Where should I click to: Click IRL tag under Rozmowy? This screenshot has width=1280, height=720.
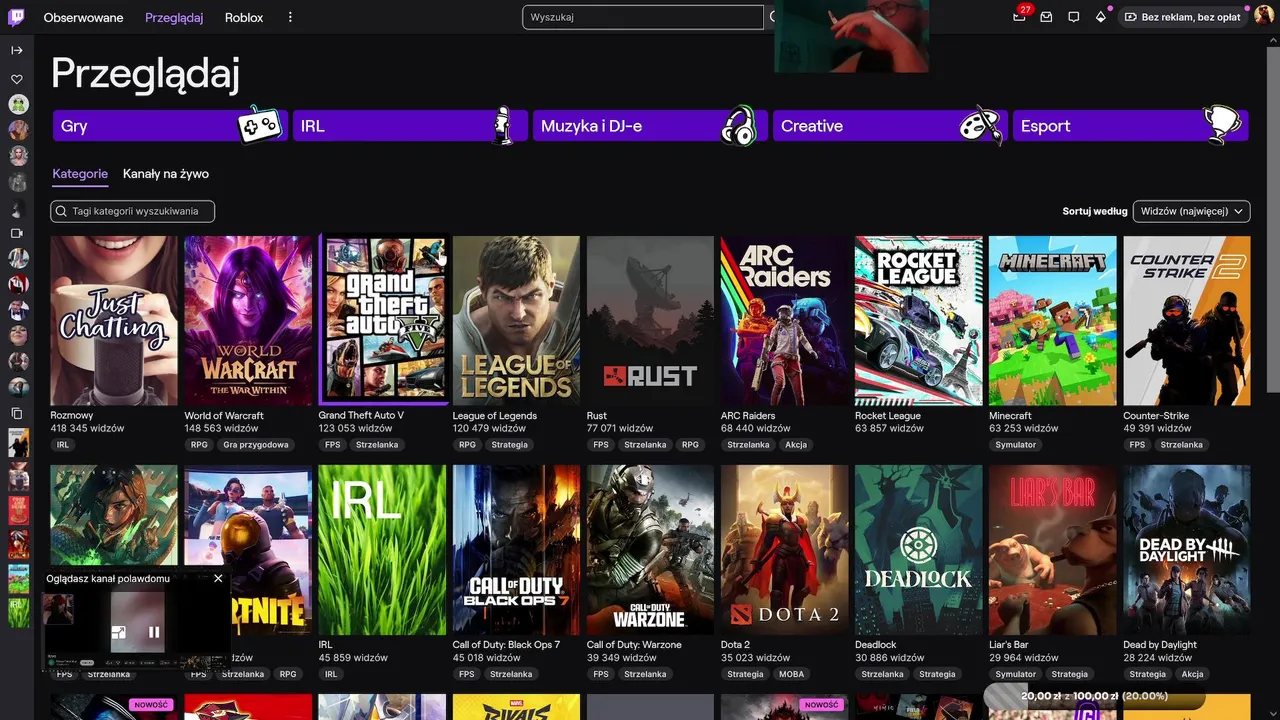point(63,445)
